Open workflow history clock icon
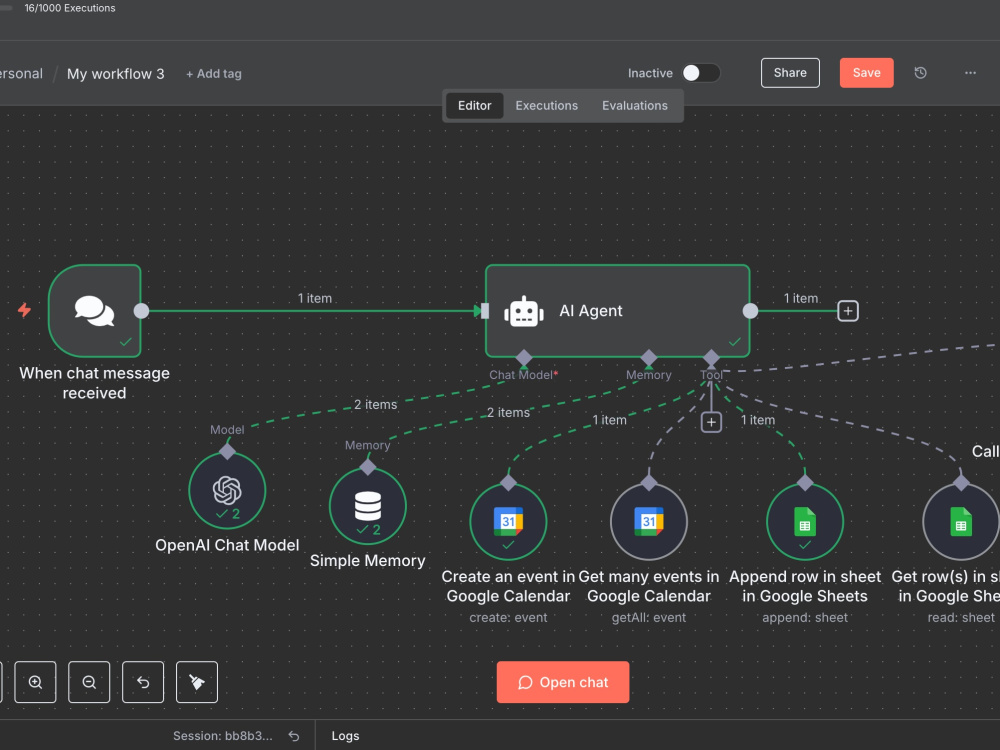This screenshot has height=750, width=1000. point(920,73)
